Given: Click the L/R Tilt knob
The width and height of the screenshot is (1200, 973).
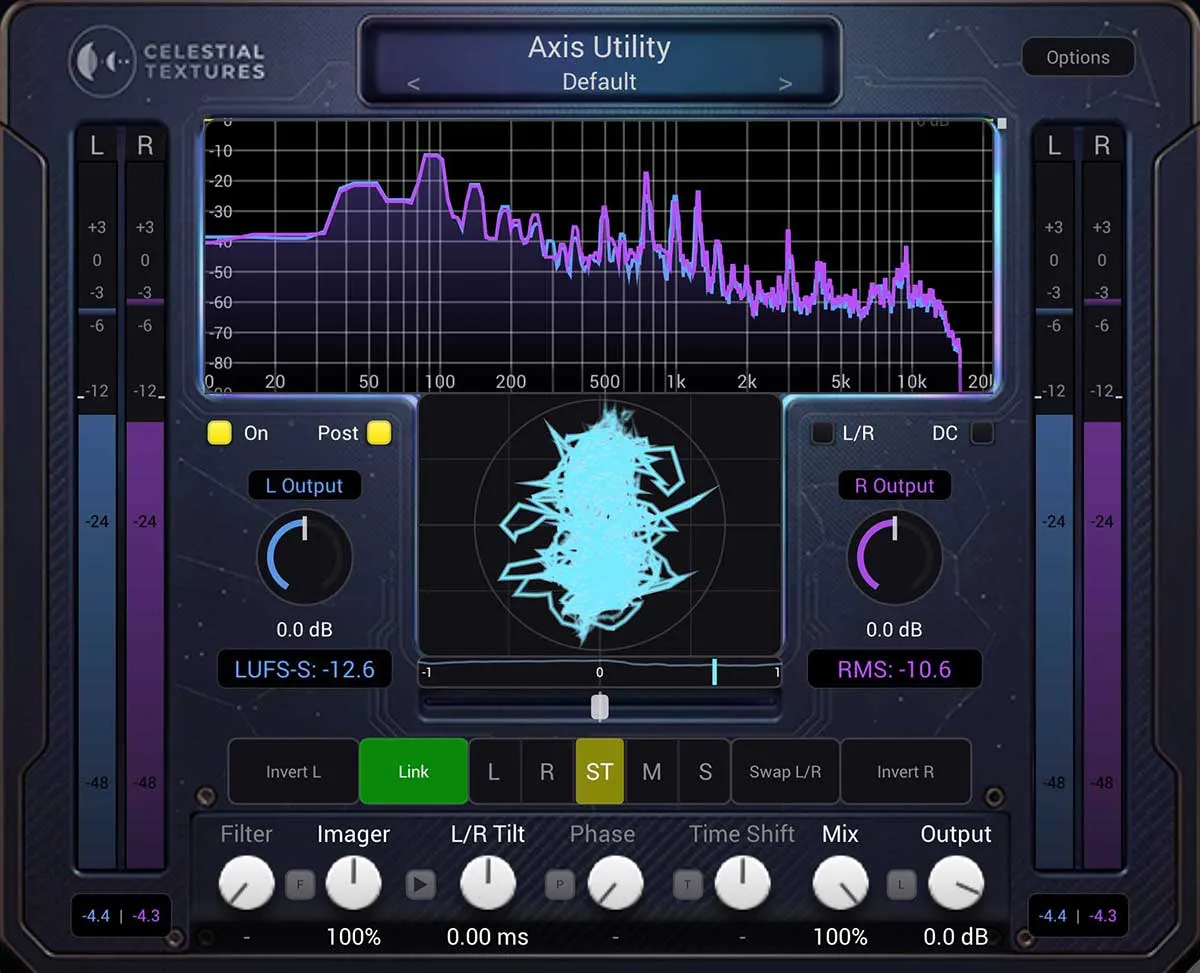Looking at the screenshot, I should pyautogui.click(x=488, y=884).
